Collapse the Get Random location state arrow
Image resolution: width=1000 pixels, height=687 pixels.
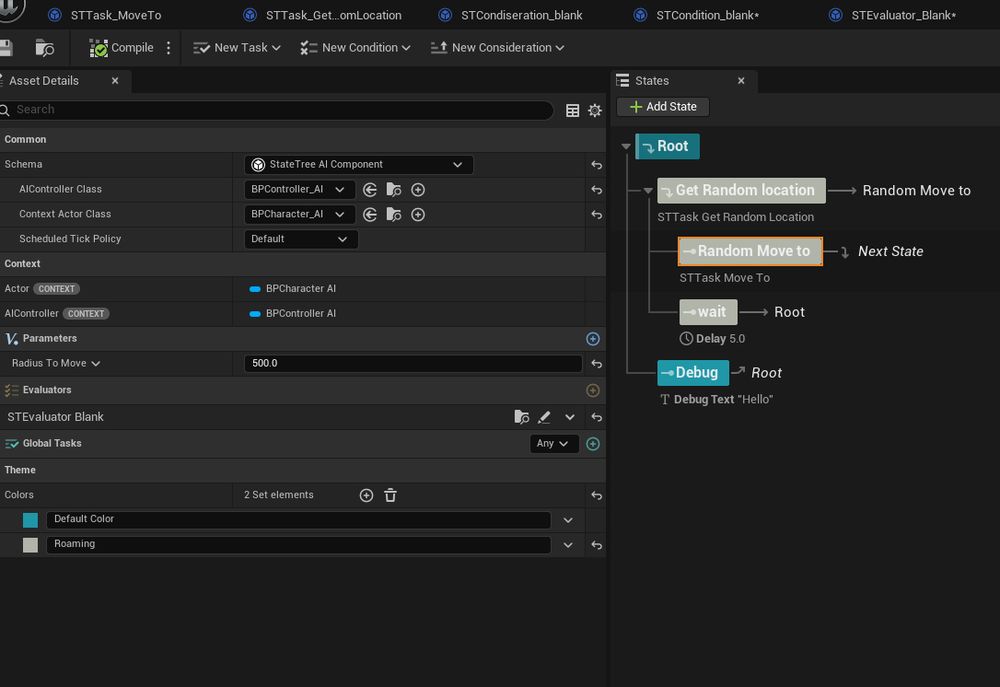click(648, 191)
